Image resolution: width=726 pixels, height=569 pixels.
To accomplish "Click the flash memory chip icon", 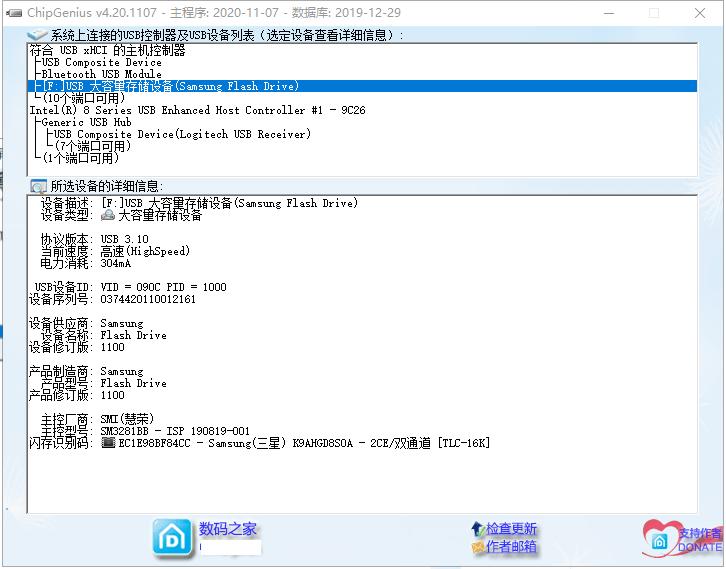I will (108, 443).
